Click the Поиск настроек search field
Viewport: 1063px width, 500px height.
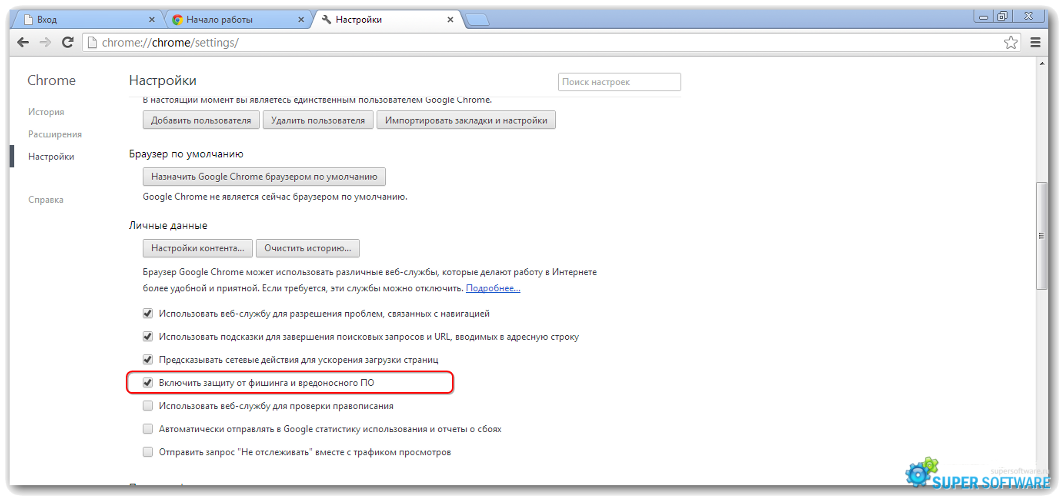(619, 82)
